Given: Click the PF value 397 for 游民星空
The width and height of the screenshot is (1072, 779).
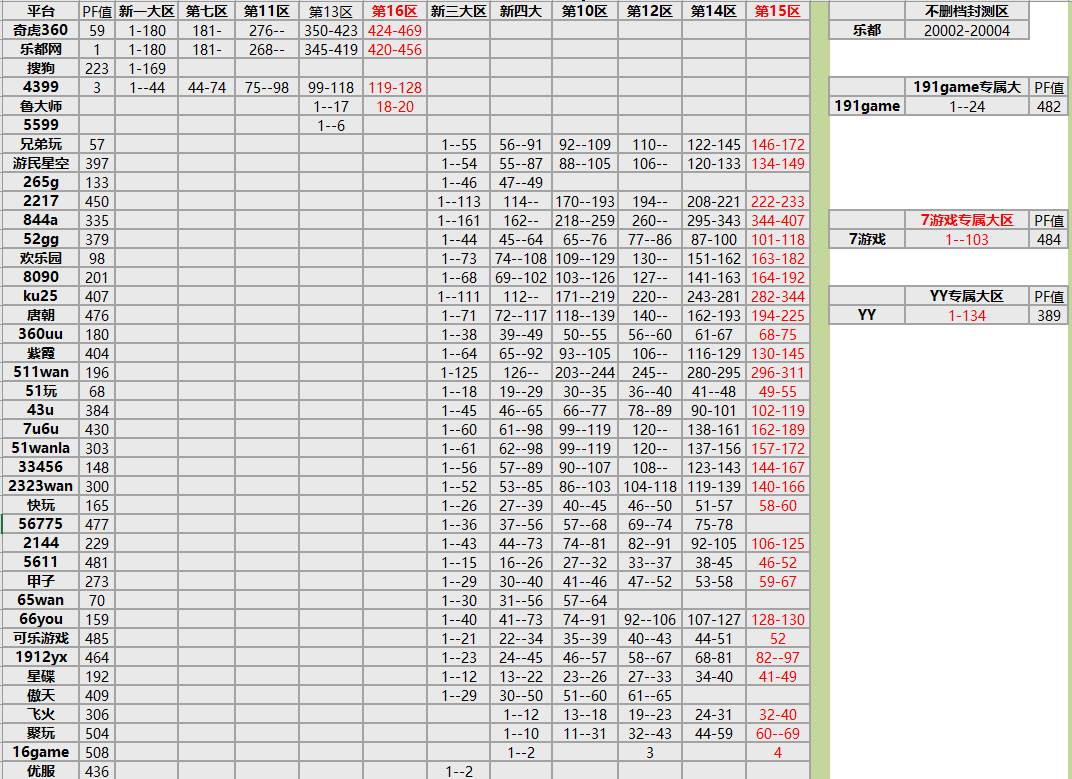Looking at the screenshot, I should coord(97,163).
